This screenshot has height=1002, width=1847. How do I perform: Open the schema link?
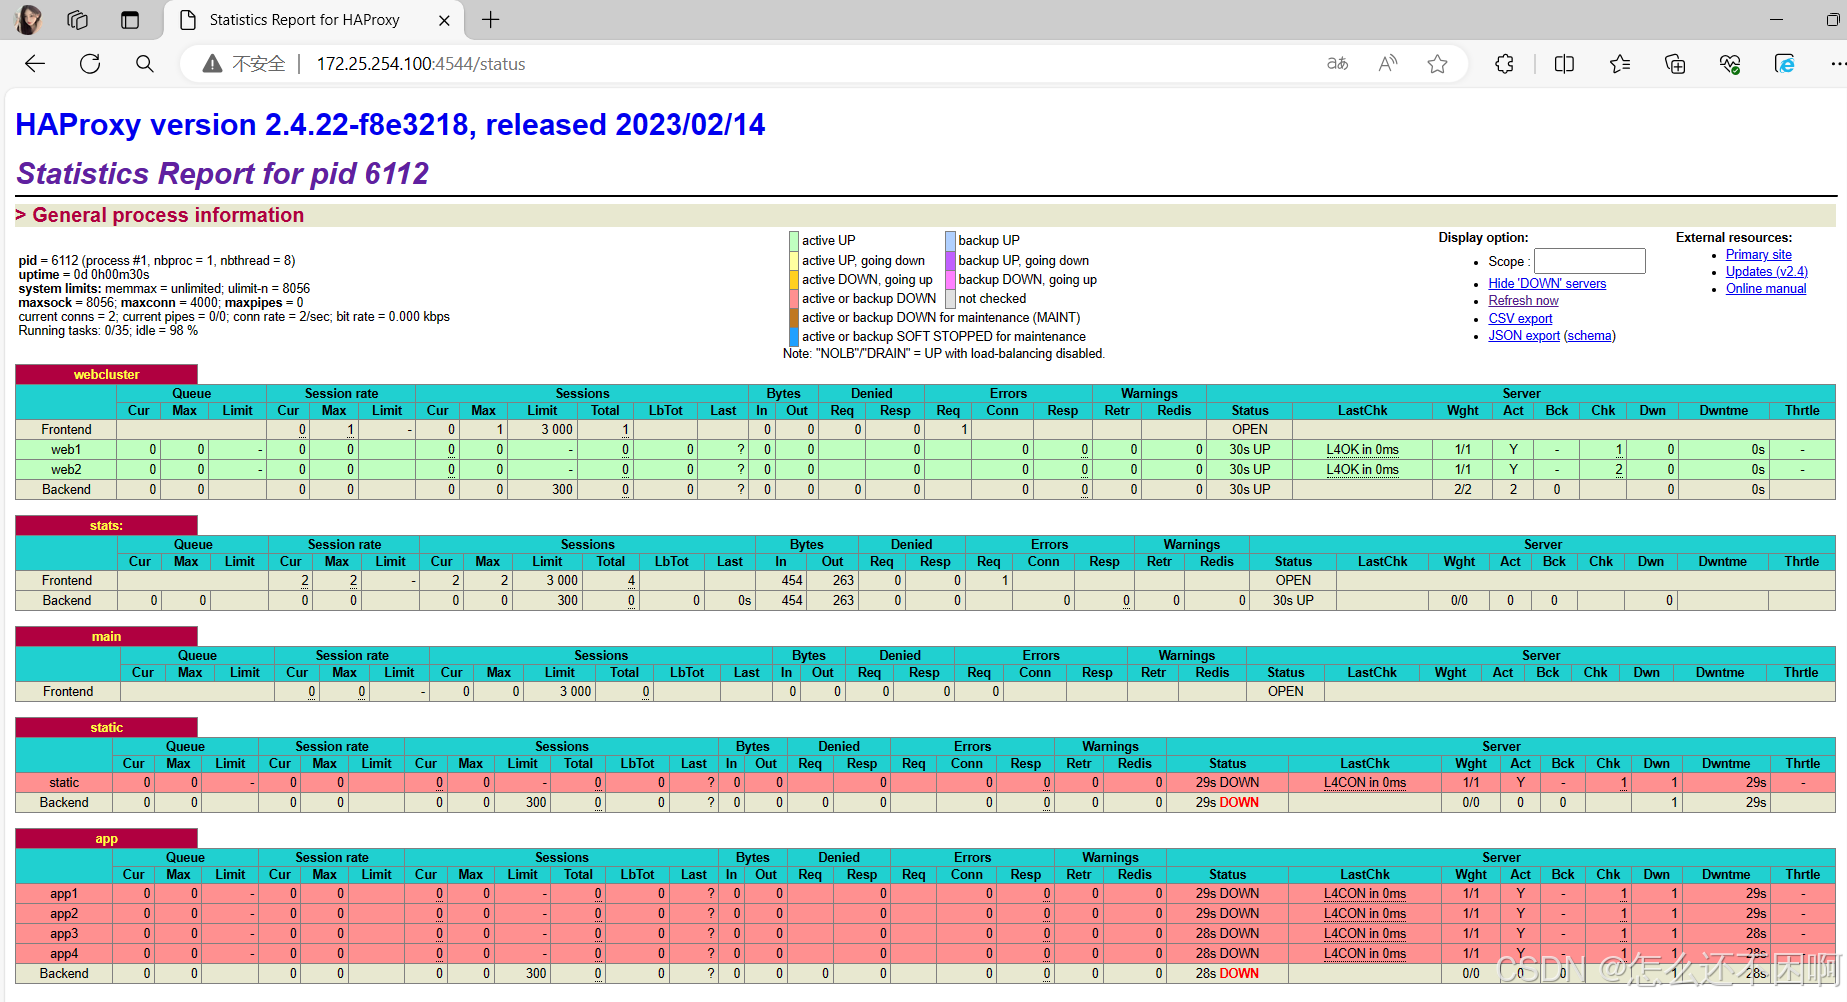pyautogui.click(x=1590, y=336)
